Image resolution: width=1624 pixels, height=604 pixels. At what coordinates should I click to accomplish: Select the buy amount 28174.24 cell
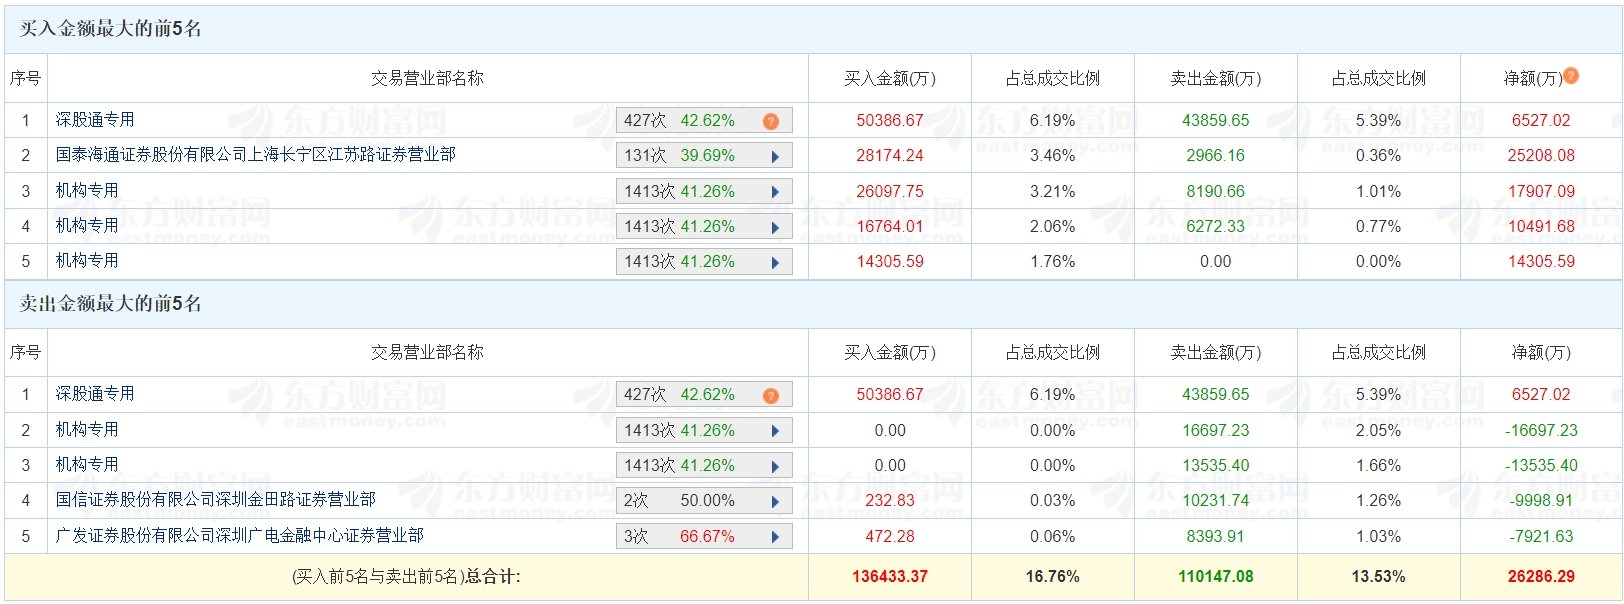890,155
